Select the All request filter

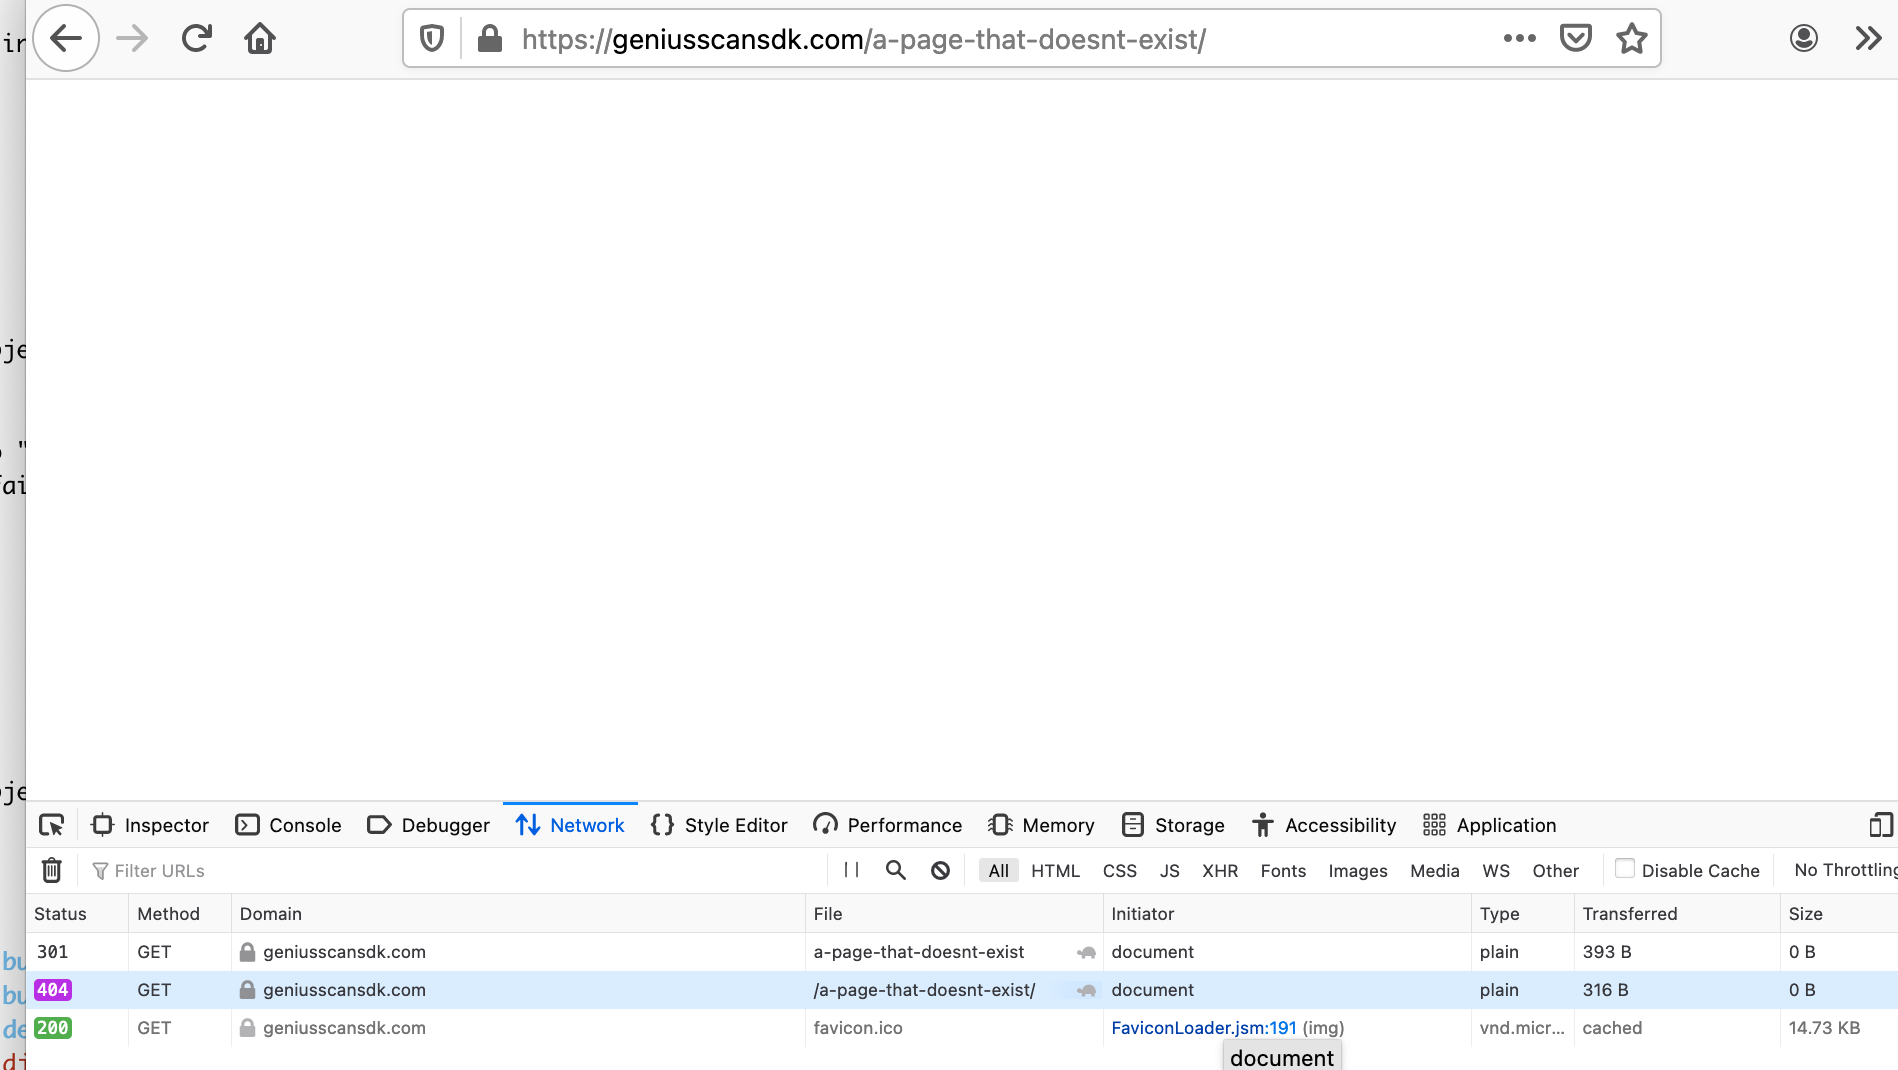(x=998, y=871)
